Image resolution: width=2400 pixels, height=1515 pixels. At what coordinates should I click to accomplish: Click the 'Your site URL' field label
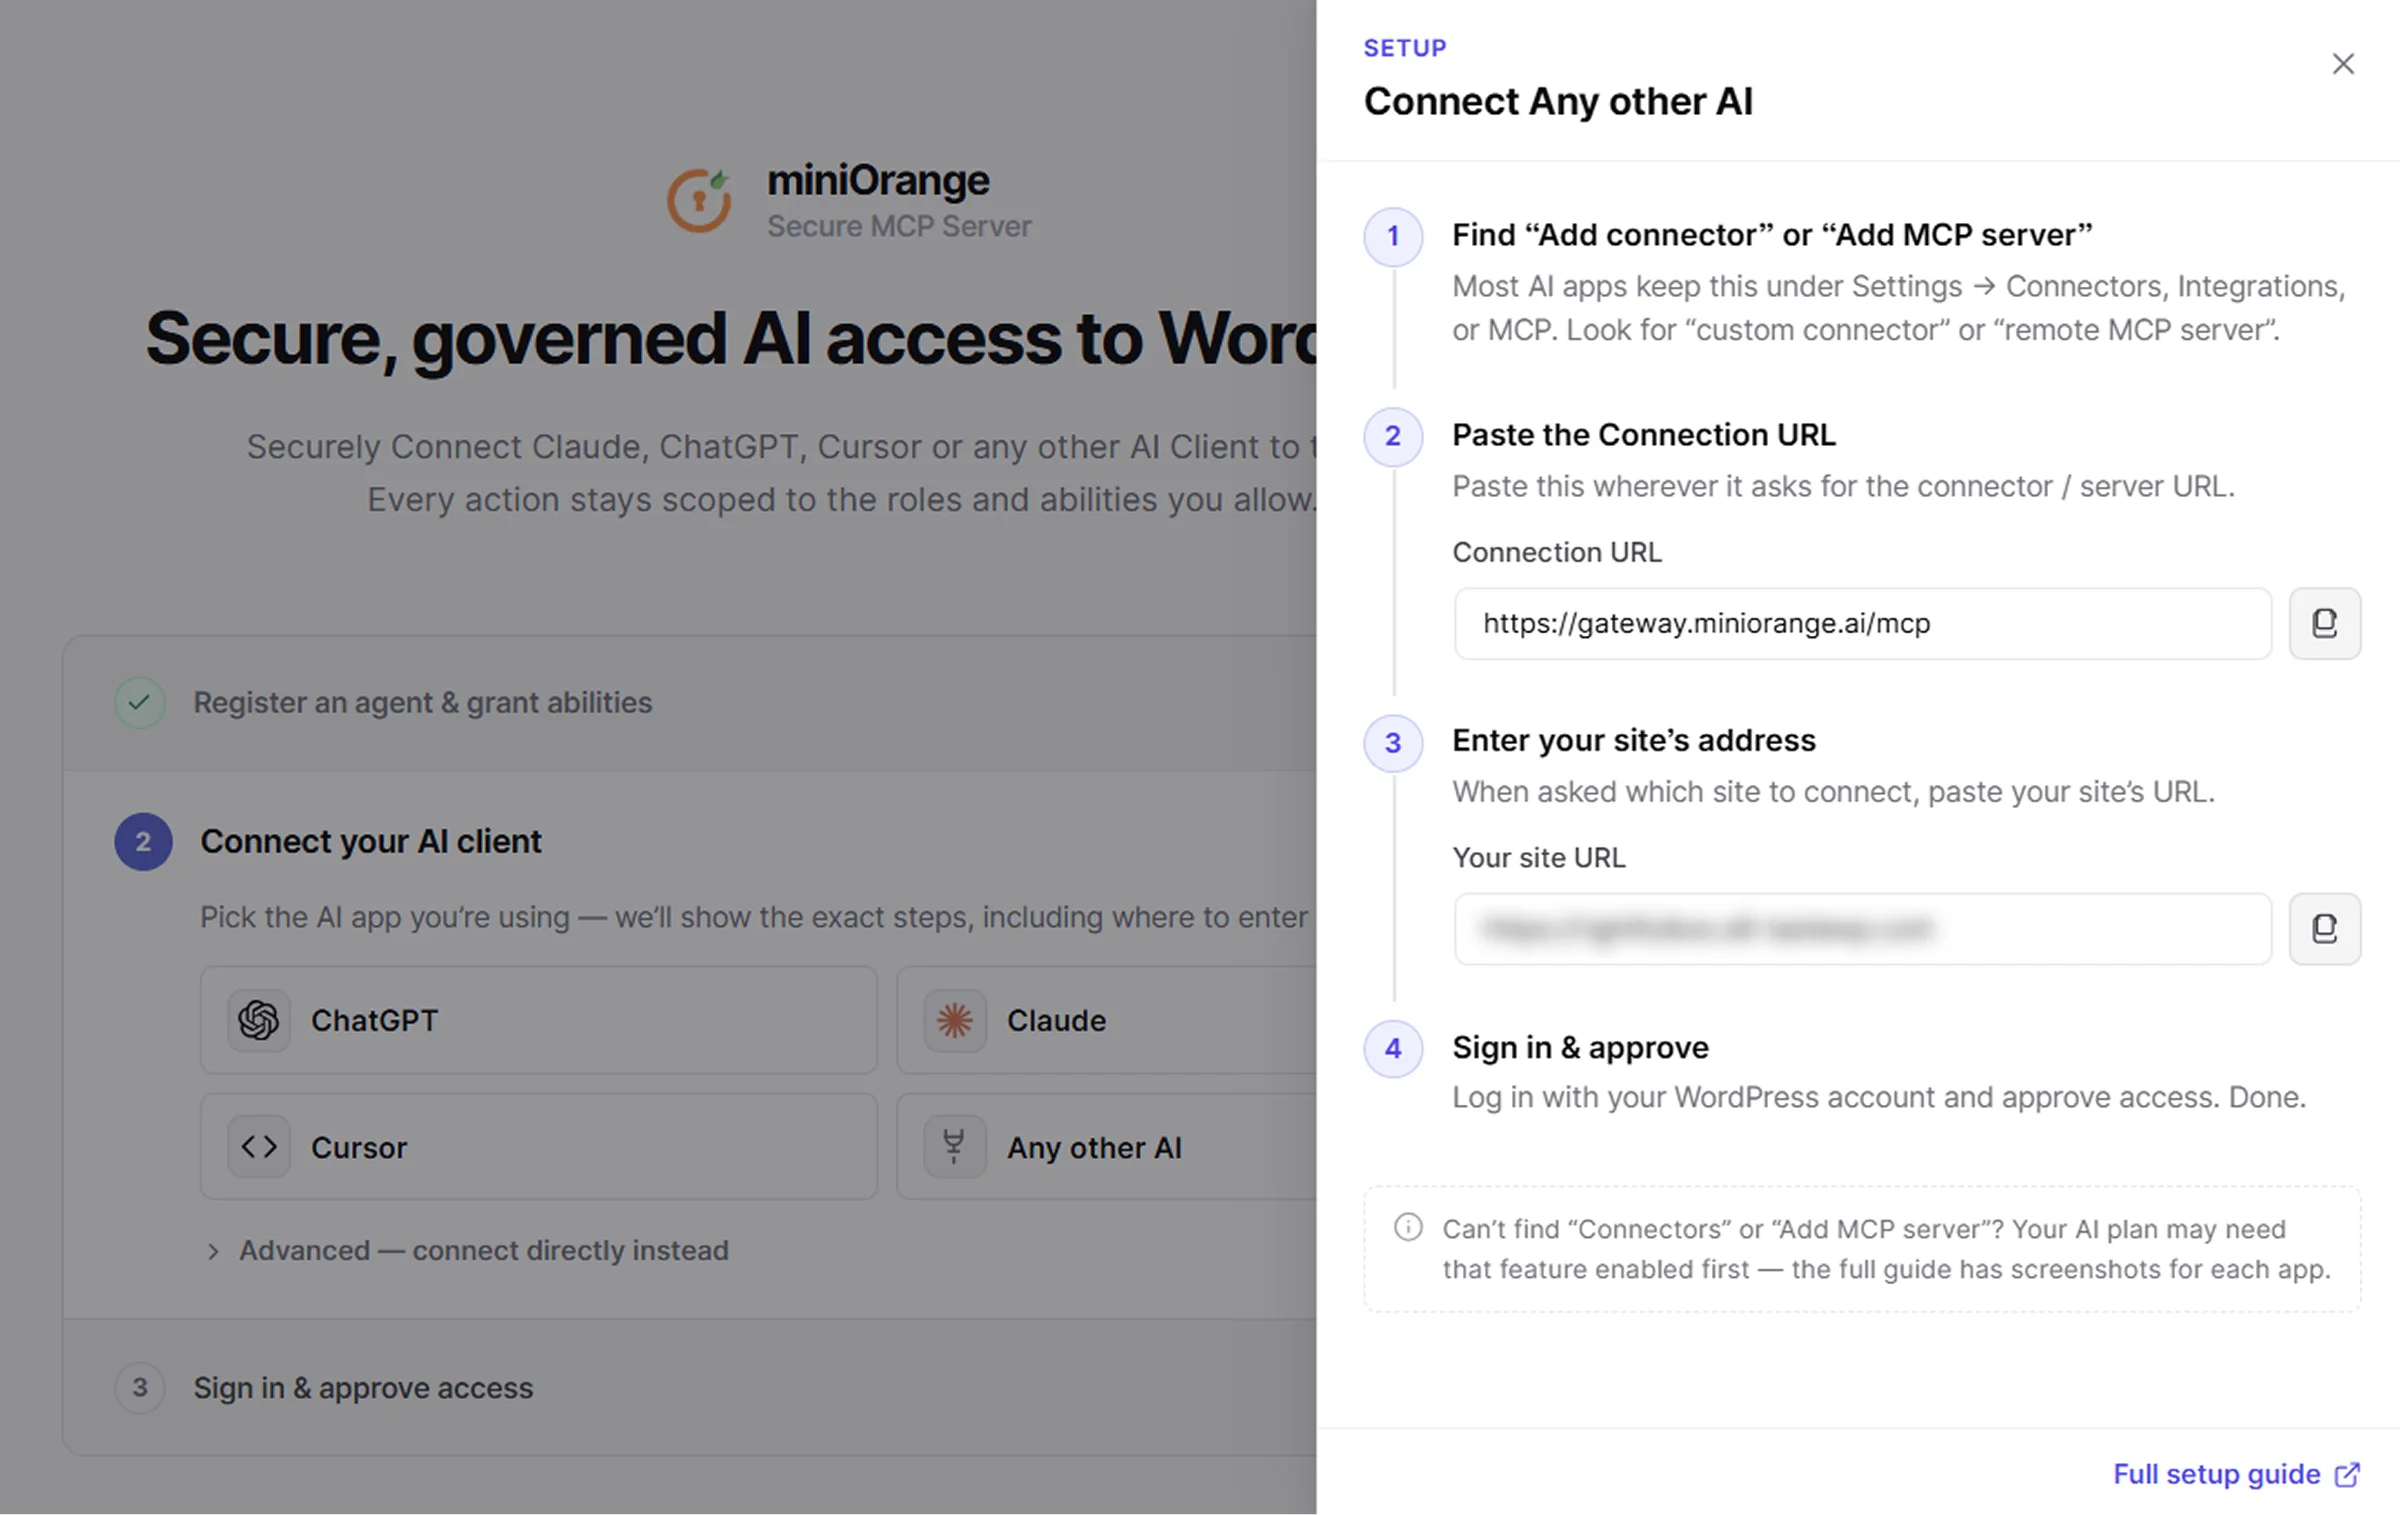(x=1539, y=858)
